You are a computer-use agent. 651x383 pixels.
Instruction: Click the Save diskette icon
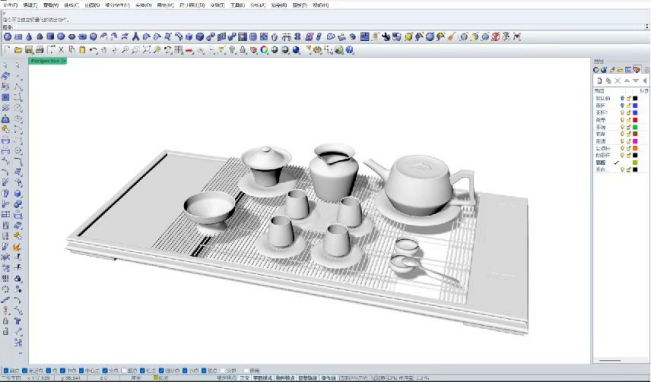point(29,50)
